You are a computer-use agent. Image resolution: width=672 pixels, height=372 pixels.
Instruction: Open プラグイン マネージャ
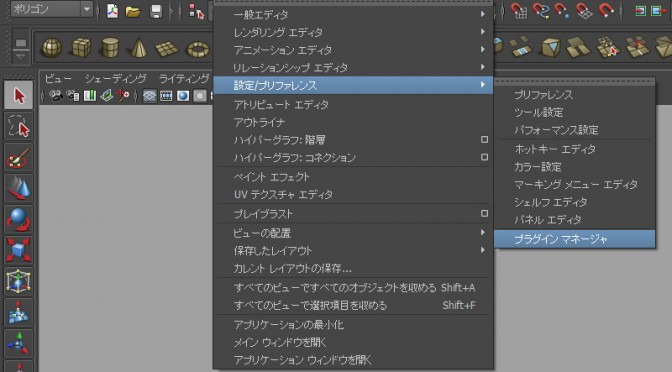pos(574,239)
